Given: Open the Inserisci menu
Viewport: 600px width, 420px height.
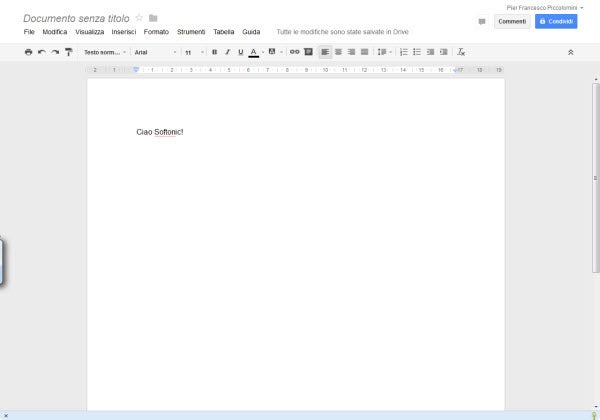Looking at the screenshot, I should click(x=124, y=32).
